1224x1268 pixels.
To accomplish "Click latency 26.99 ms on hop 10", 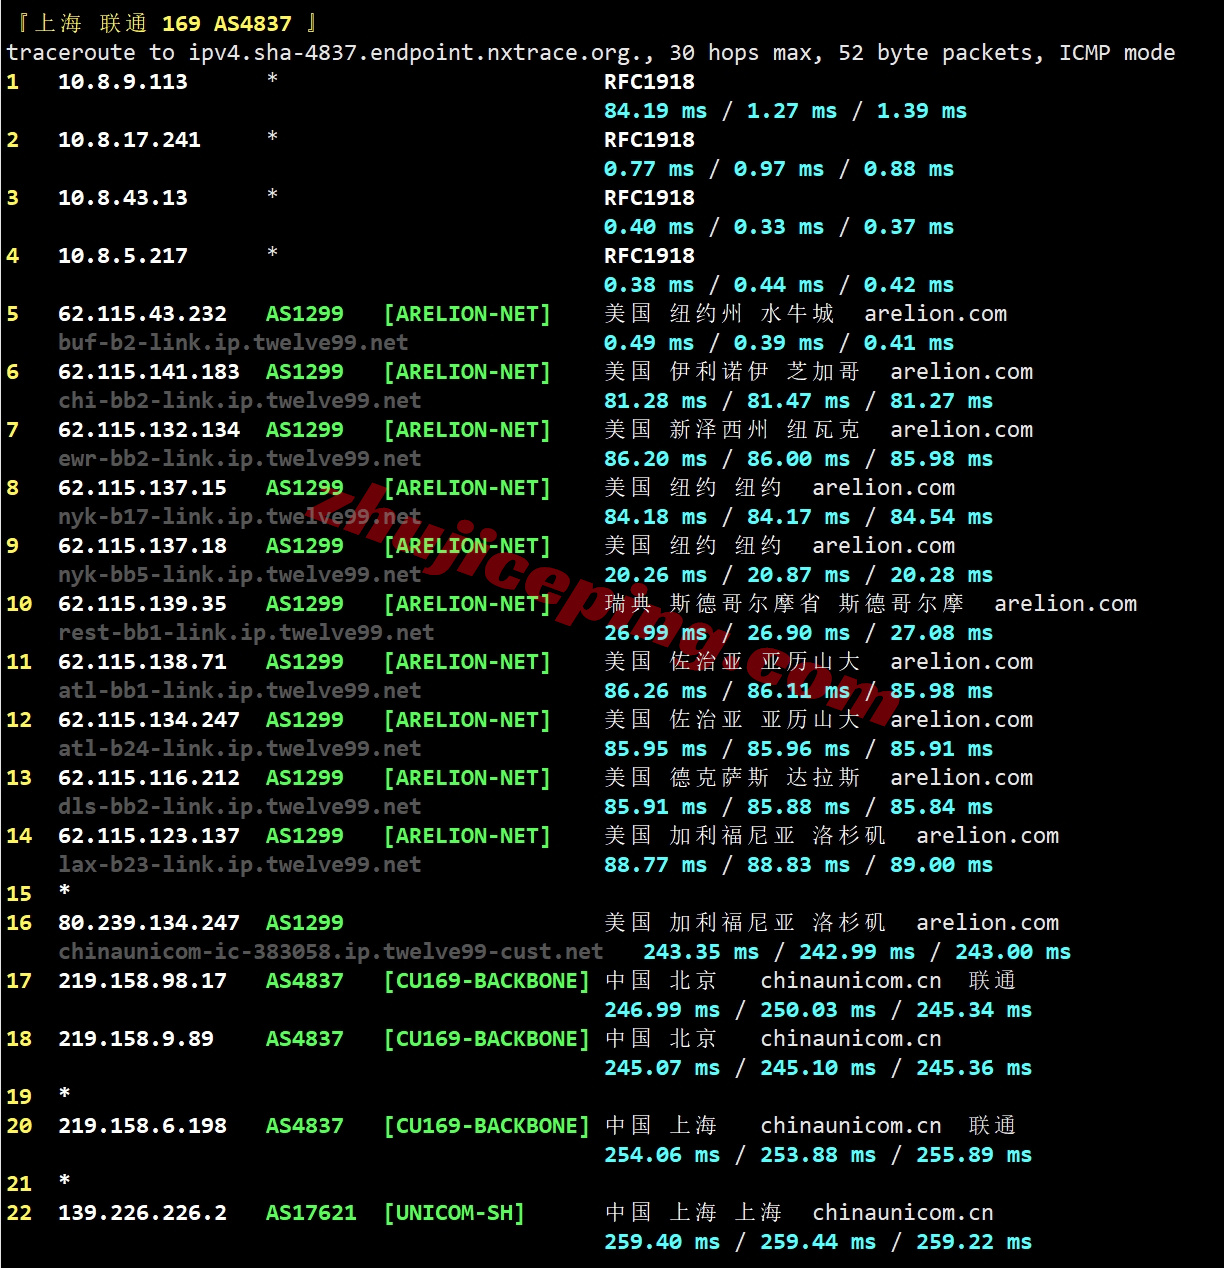I will 655,633.
